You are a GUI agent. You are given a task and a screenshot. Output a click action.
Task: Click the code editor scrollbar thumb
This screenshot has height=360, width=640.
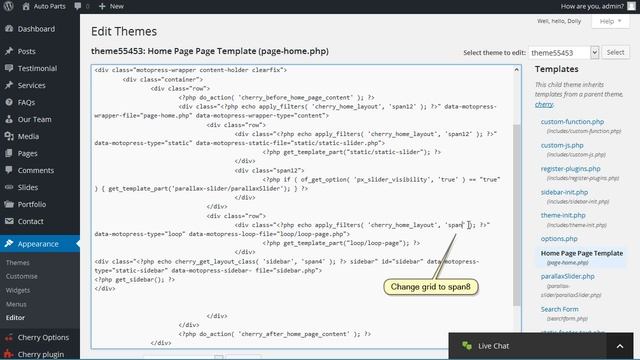(x=516, y=215)
